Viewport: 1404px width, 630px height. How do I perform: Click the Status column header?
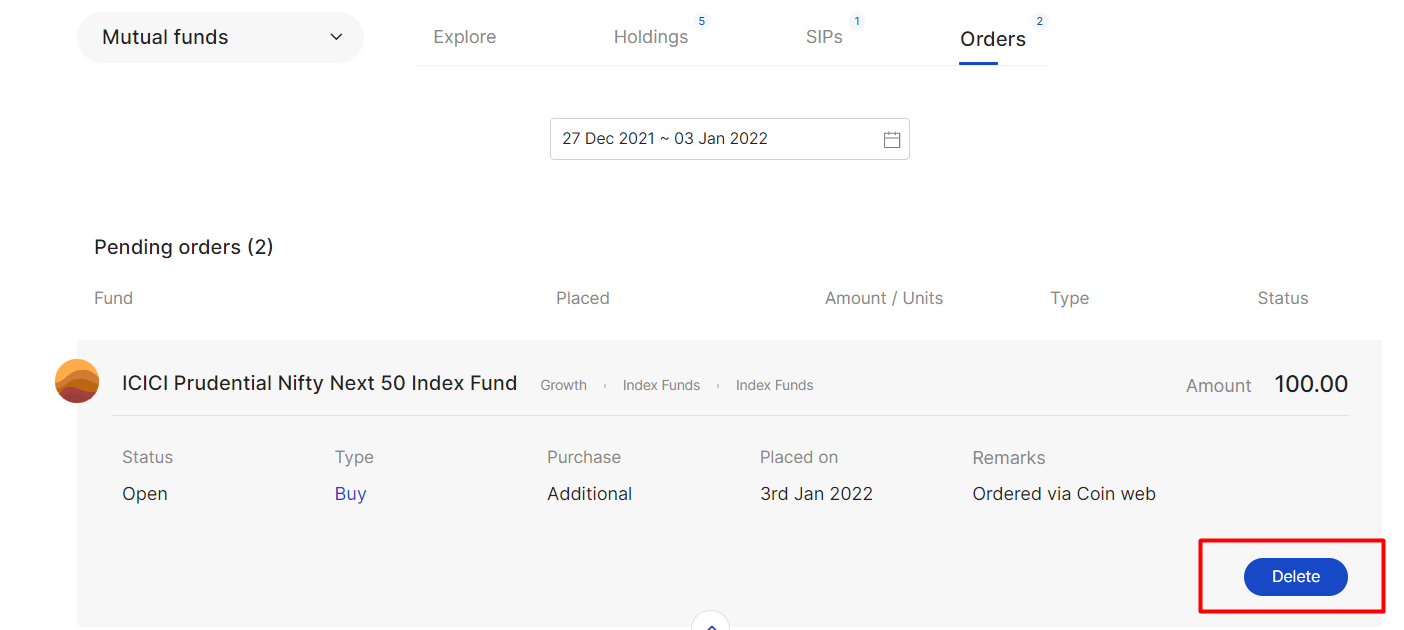(1283, 298)
